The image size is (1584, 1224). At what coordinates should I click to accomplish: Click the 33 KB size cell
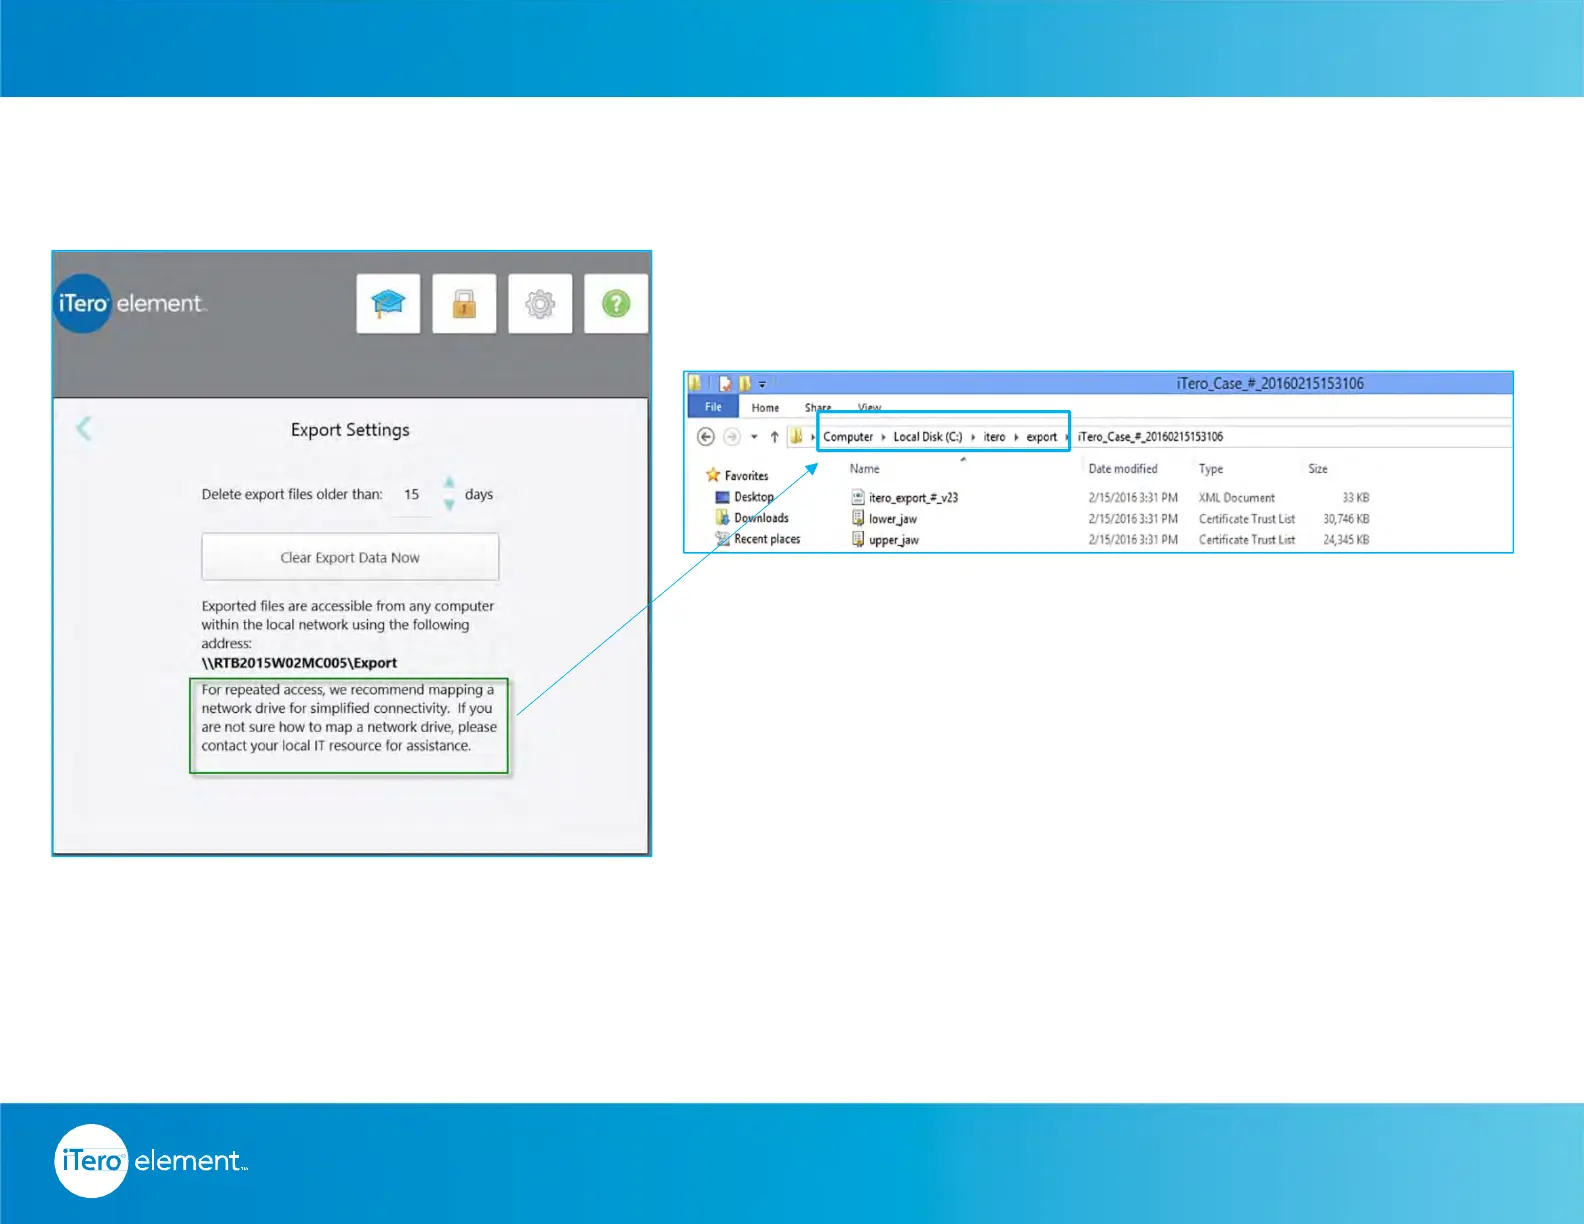(x=1356, y=498)
